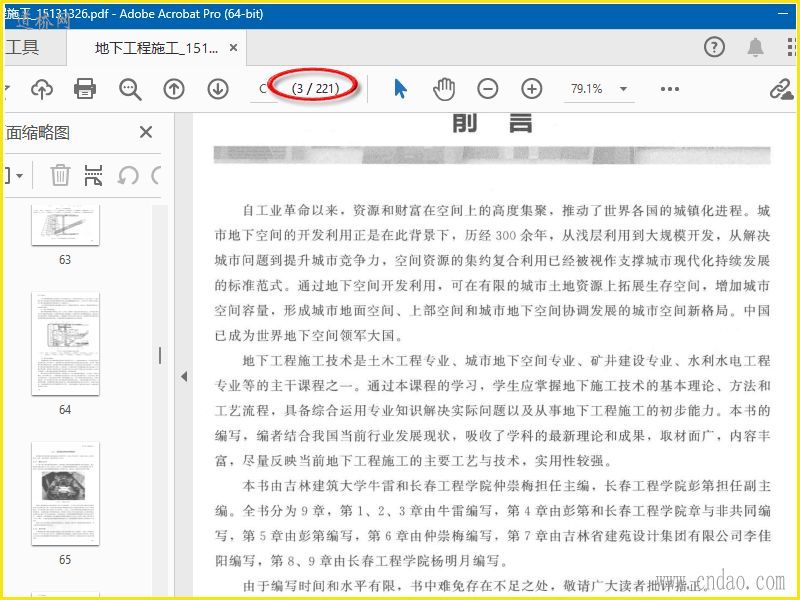Select the 地下工程施工 document tab
The height and width of the screenshot is (600, 800).
[157, 48]
